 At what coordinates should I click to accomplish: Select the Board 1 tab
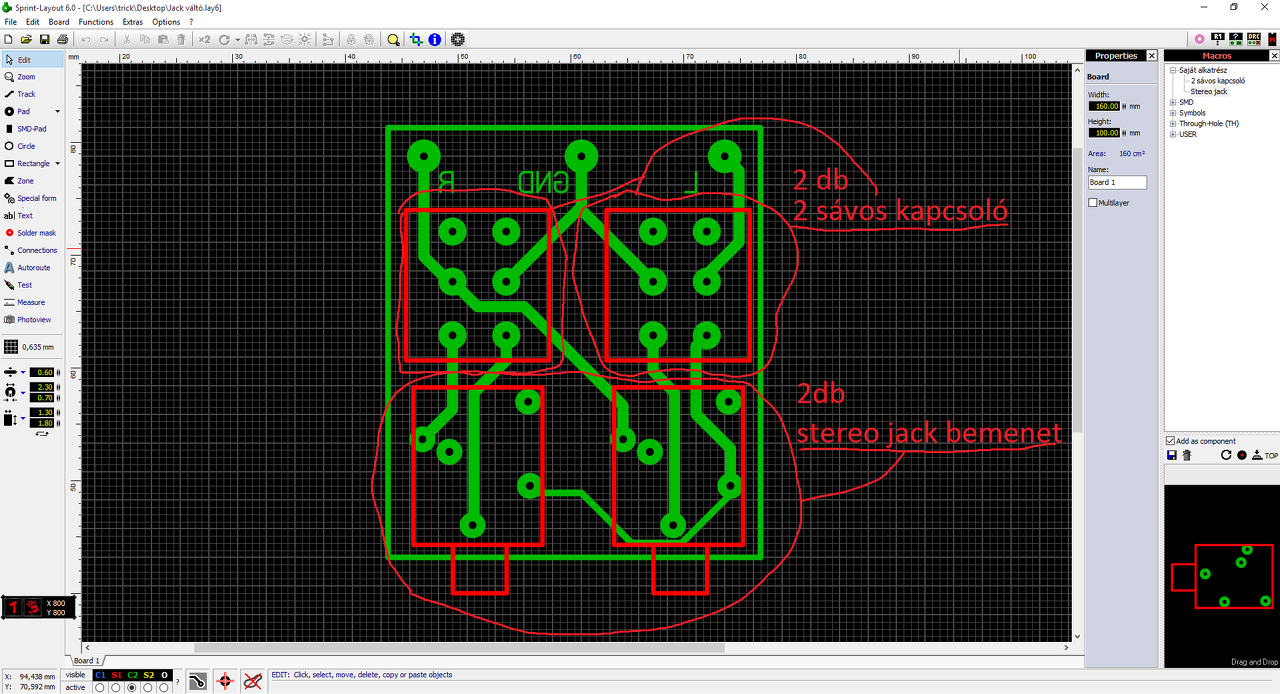point(87,661)
